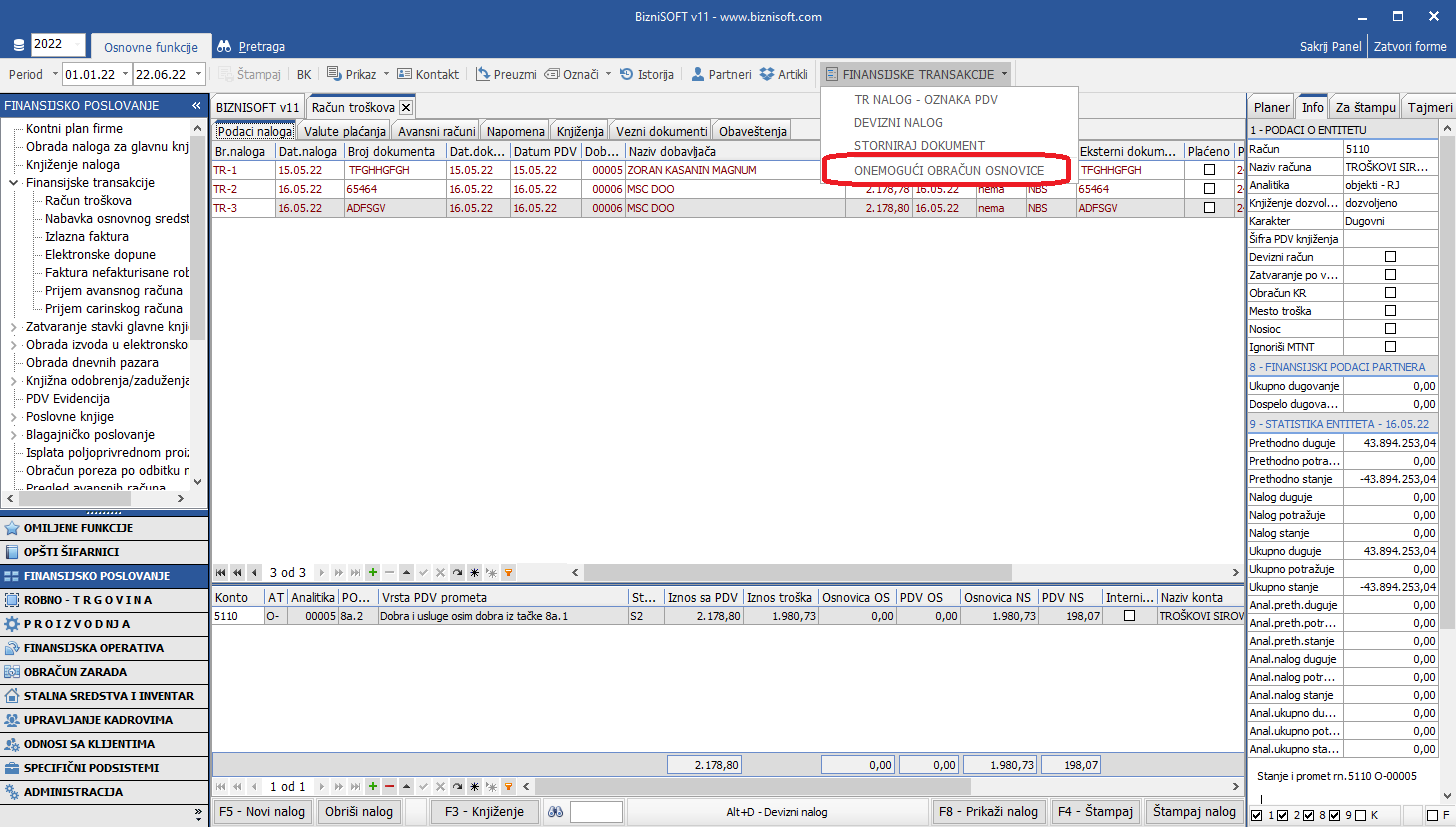Viewport: 1456px width, 827px height.
Task: Open the Označi dropdown arrow
Action: click(608, 74)
